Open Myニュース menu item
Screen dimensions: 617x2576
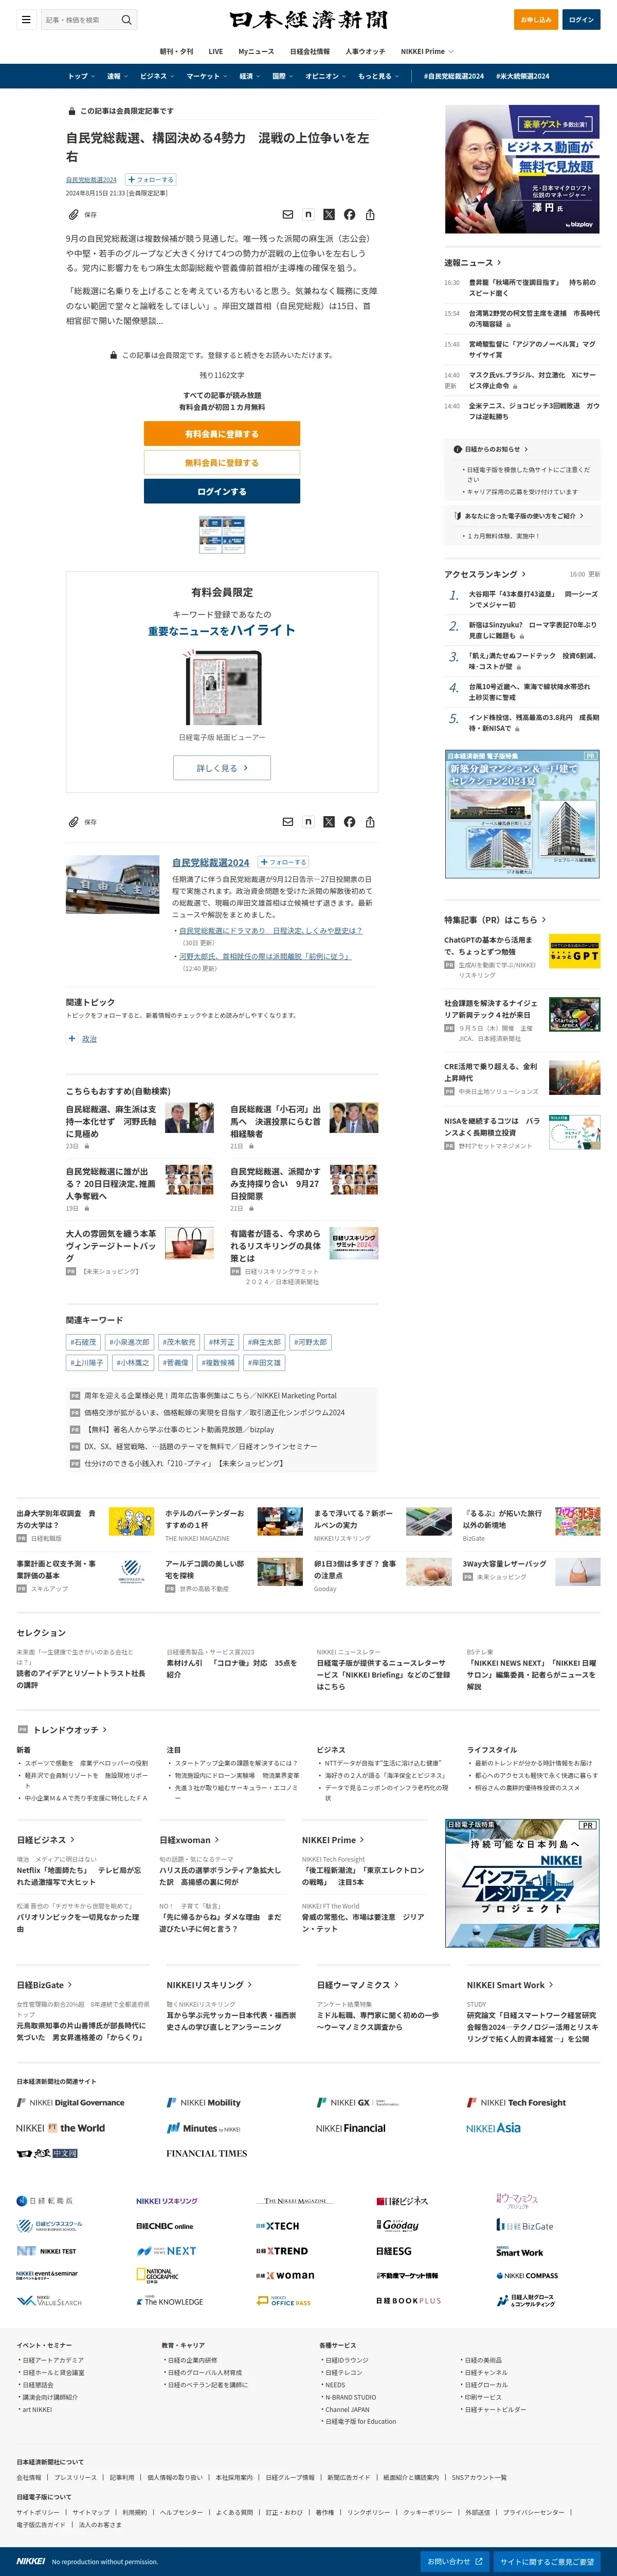pyautogui.click(x=256, y=51)
